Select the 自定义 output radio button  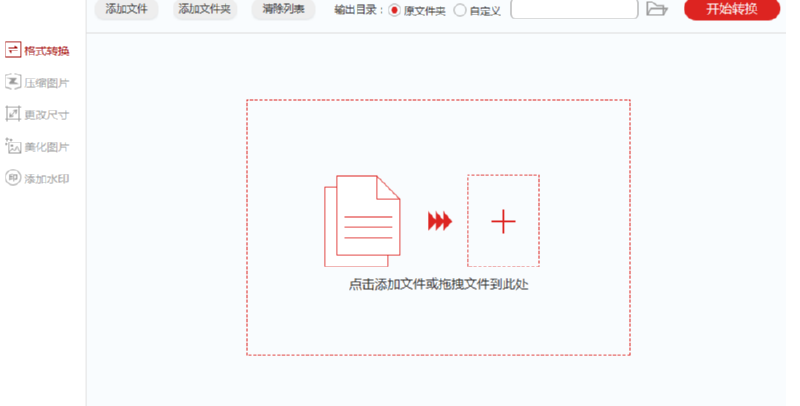coord(460,10)
